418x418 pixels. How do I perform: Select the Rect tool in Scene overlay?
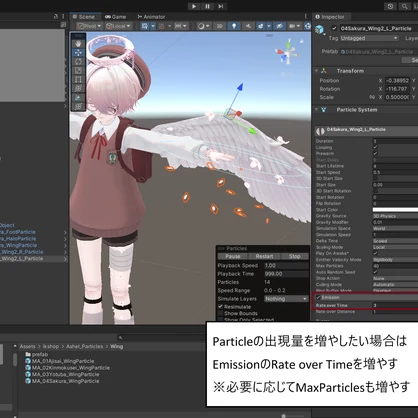tap(78, 79)
